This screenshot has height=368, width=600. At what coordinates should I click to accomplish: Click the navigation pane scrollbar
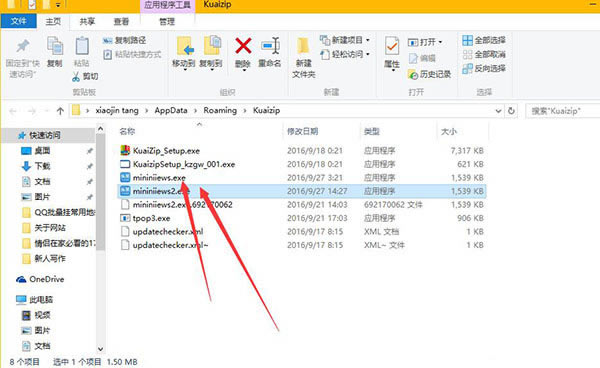[x=100, y=191]
